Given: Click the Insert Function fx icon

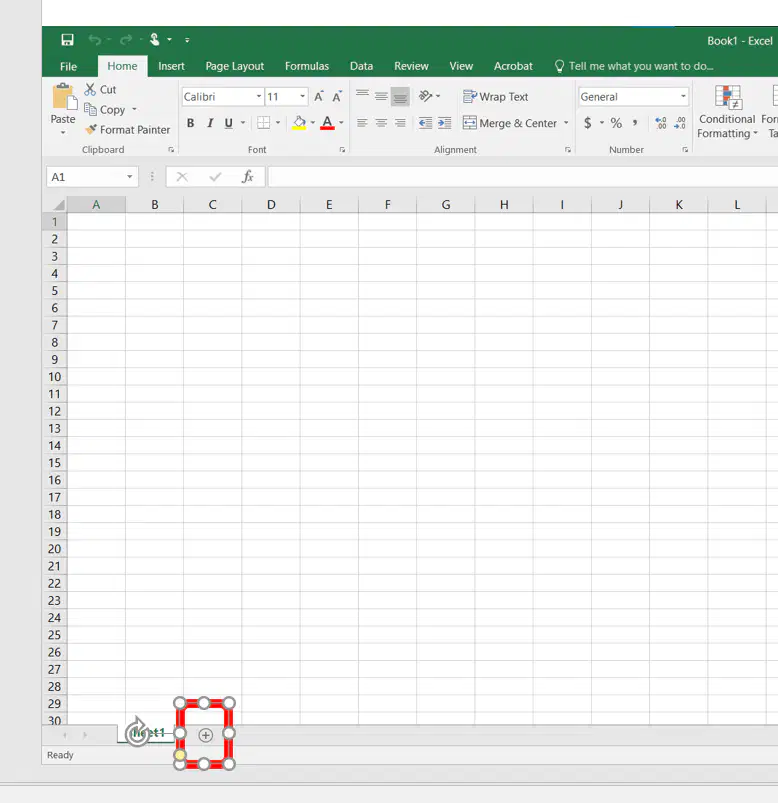Looking at the screenshot, I should click(x=248, y=177).
